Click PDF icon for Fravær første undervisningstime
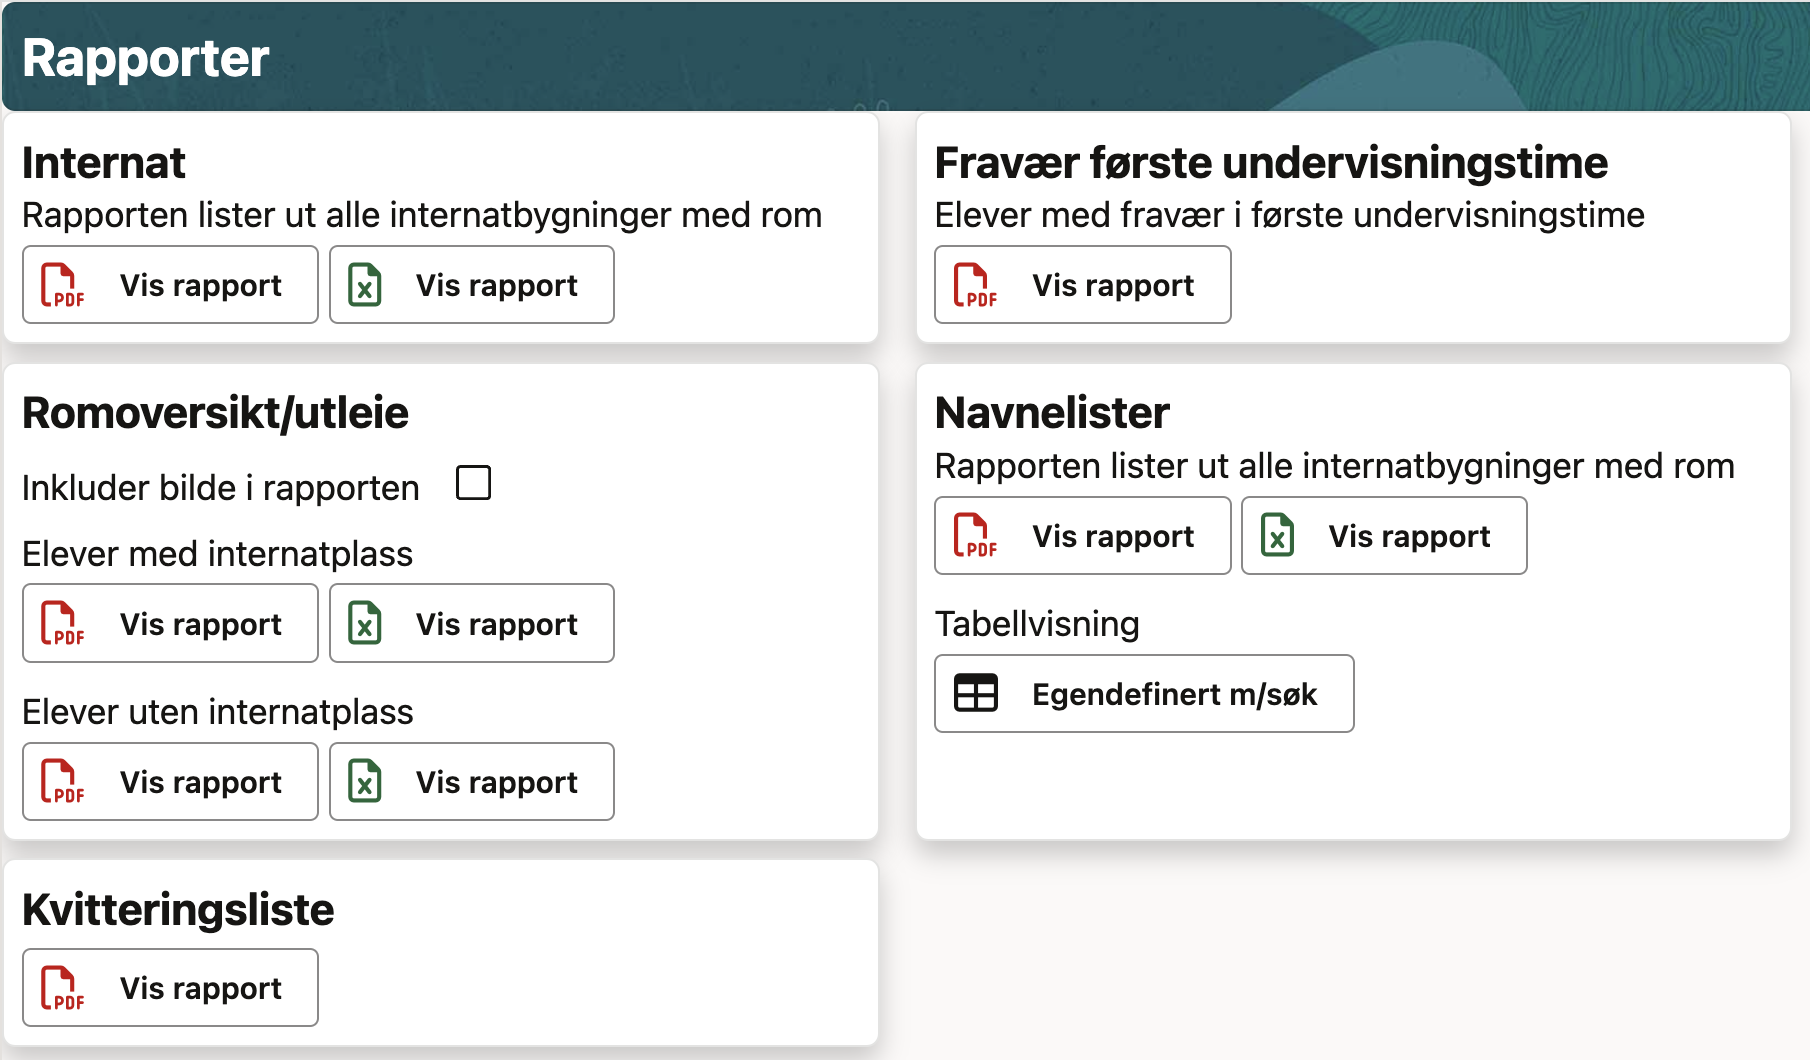 [x=974, y=285]
